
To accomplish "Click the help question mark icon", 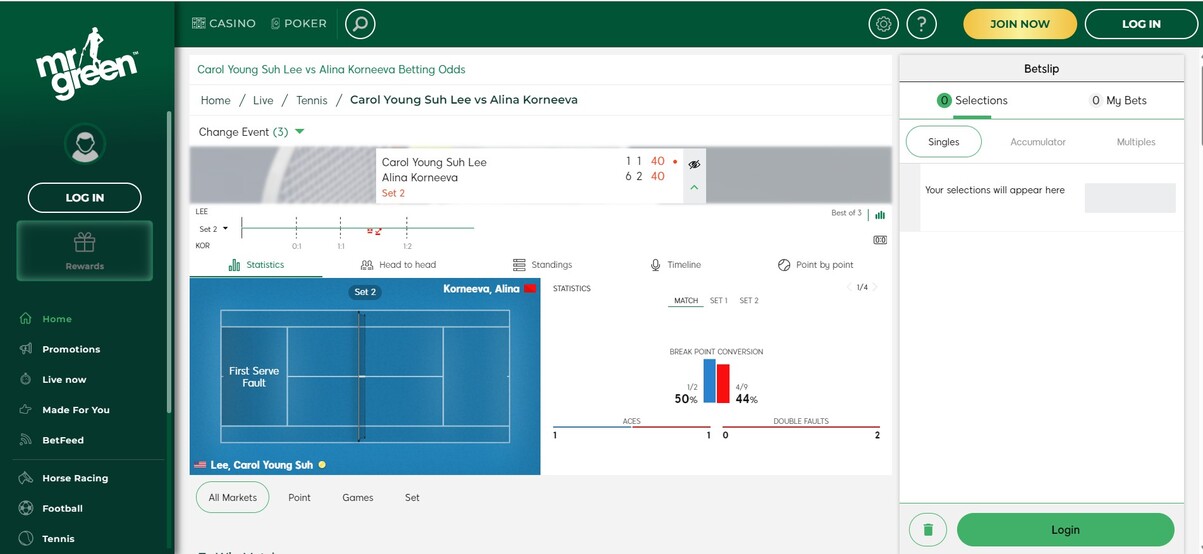I will 921,24.
